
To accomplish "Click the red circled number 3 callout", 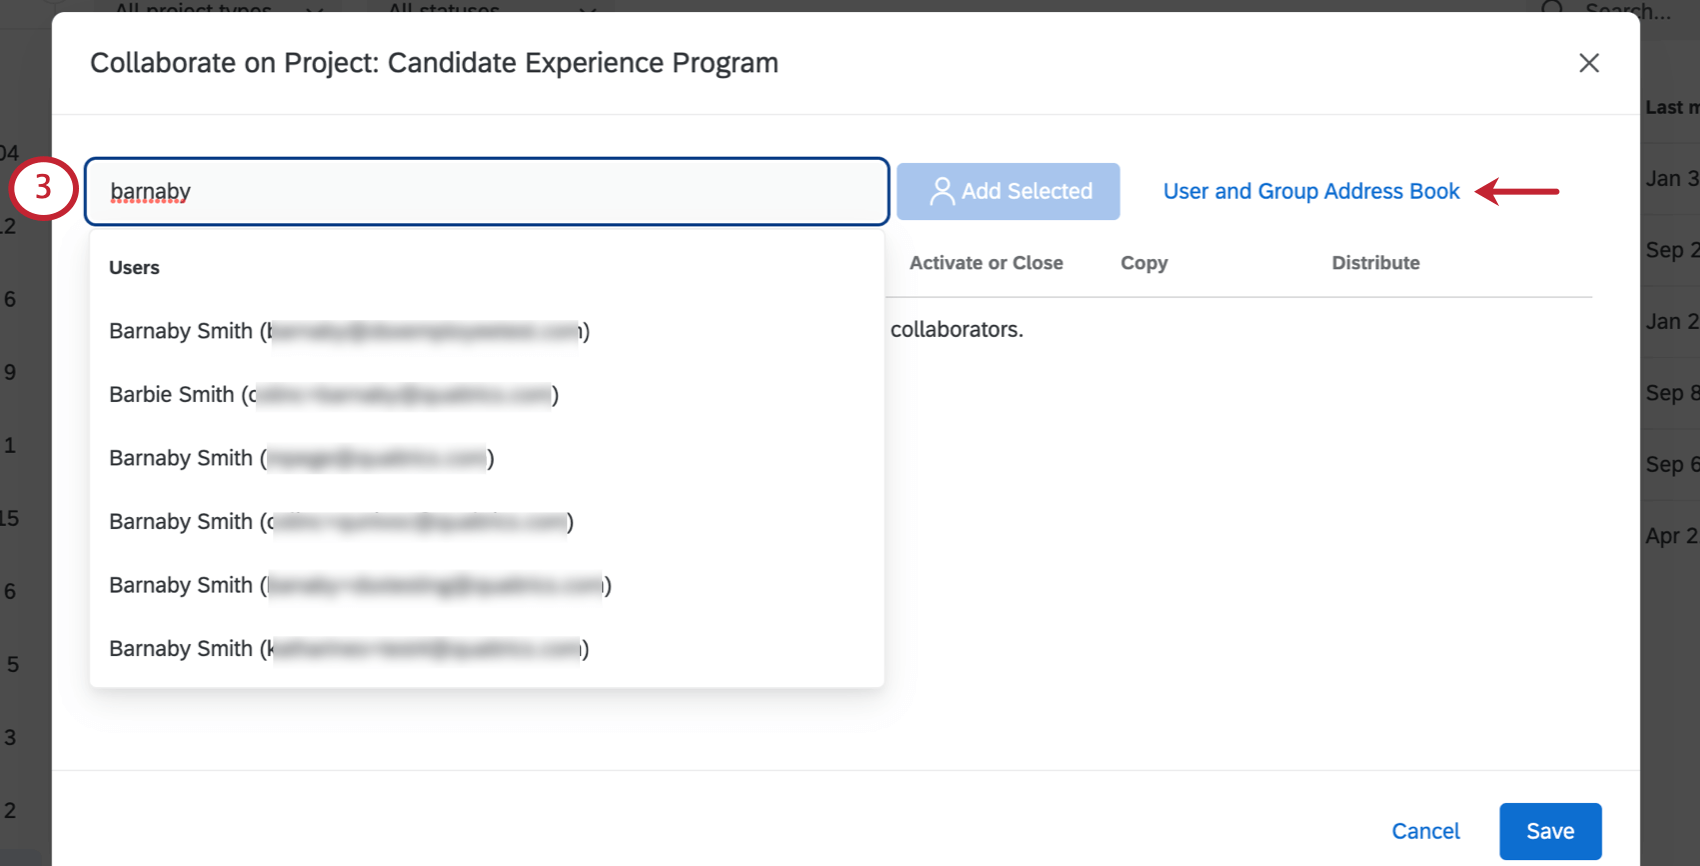I will coord(43,188).
